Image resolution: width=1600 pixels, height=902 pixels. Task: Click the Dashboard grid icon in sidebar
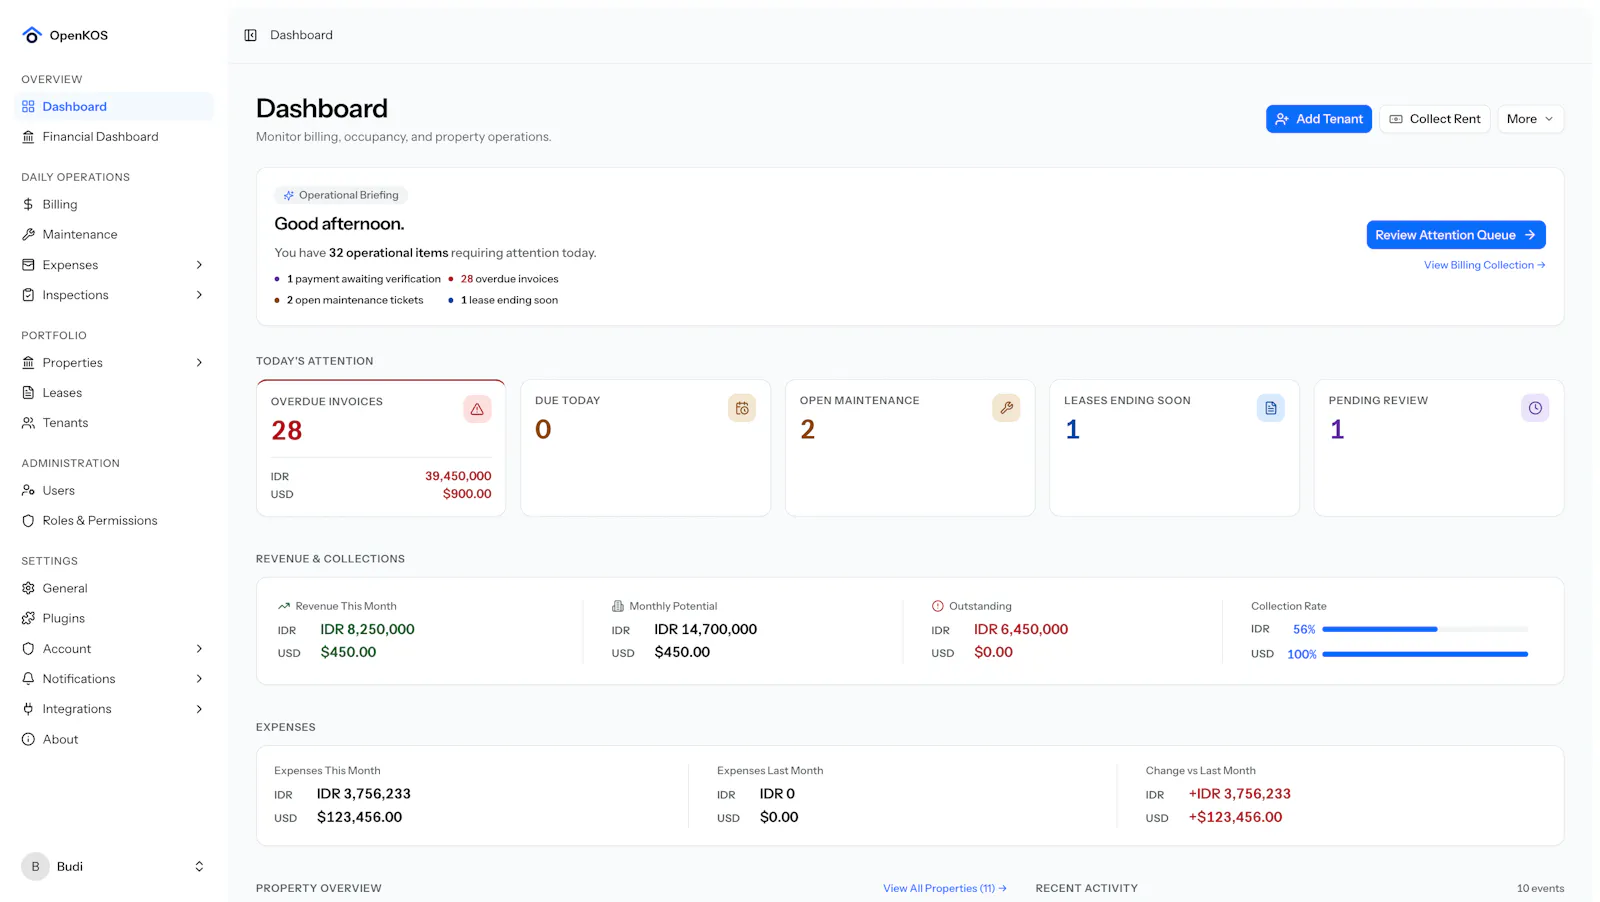tap(28, 107)
